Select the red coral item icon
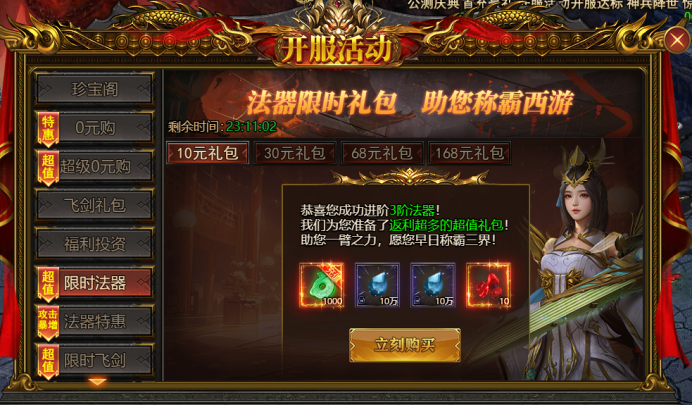Screen dimensions: 692x405 tap(488, 285)
